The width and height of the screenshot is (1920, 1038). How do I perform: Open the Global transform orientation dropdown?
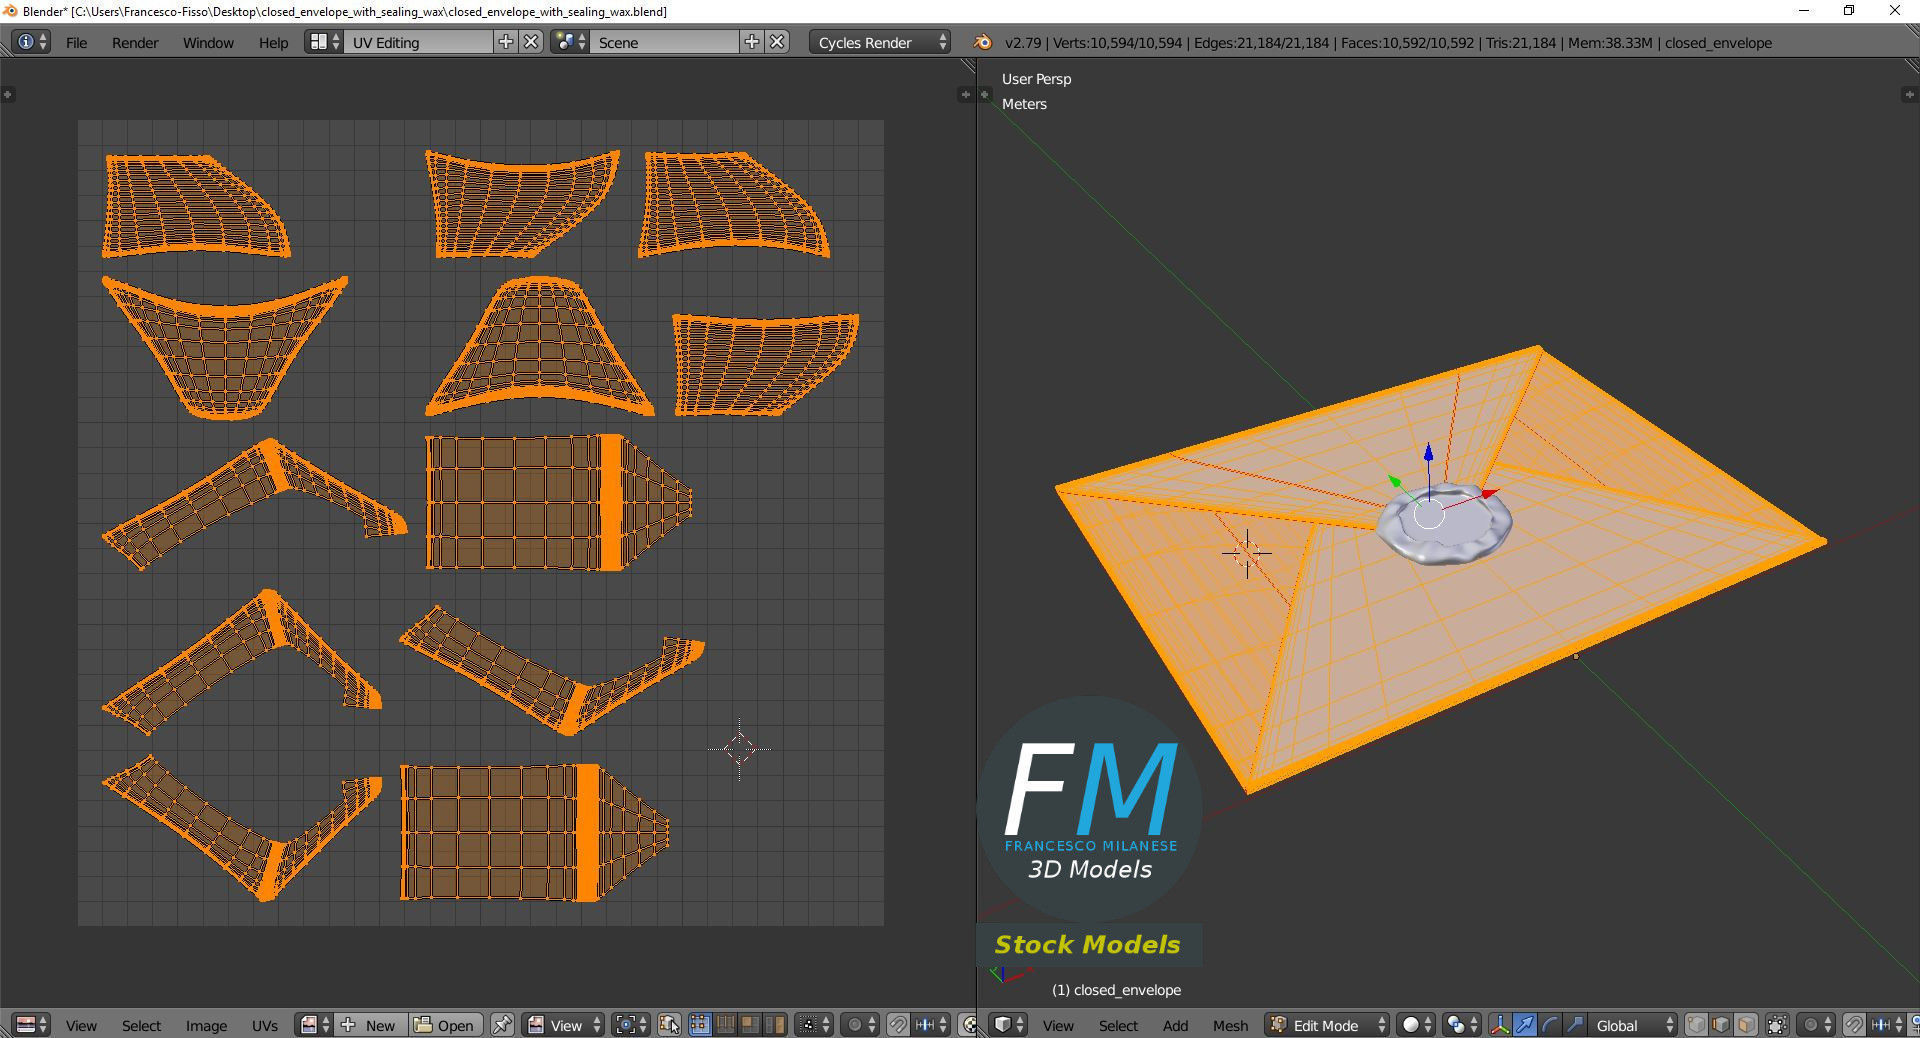(x=1632, y=1025)
